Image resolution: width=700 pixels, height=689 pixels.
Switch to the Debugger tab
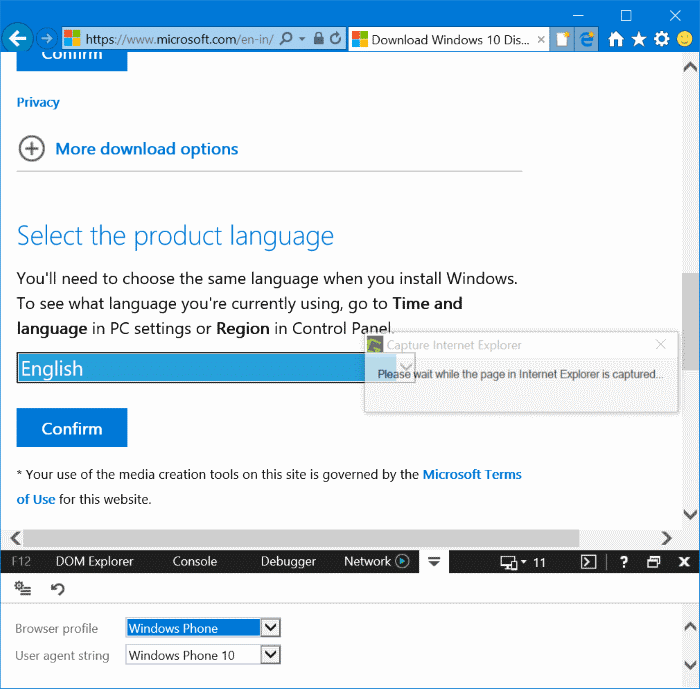(x=288, y=561)
